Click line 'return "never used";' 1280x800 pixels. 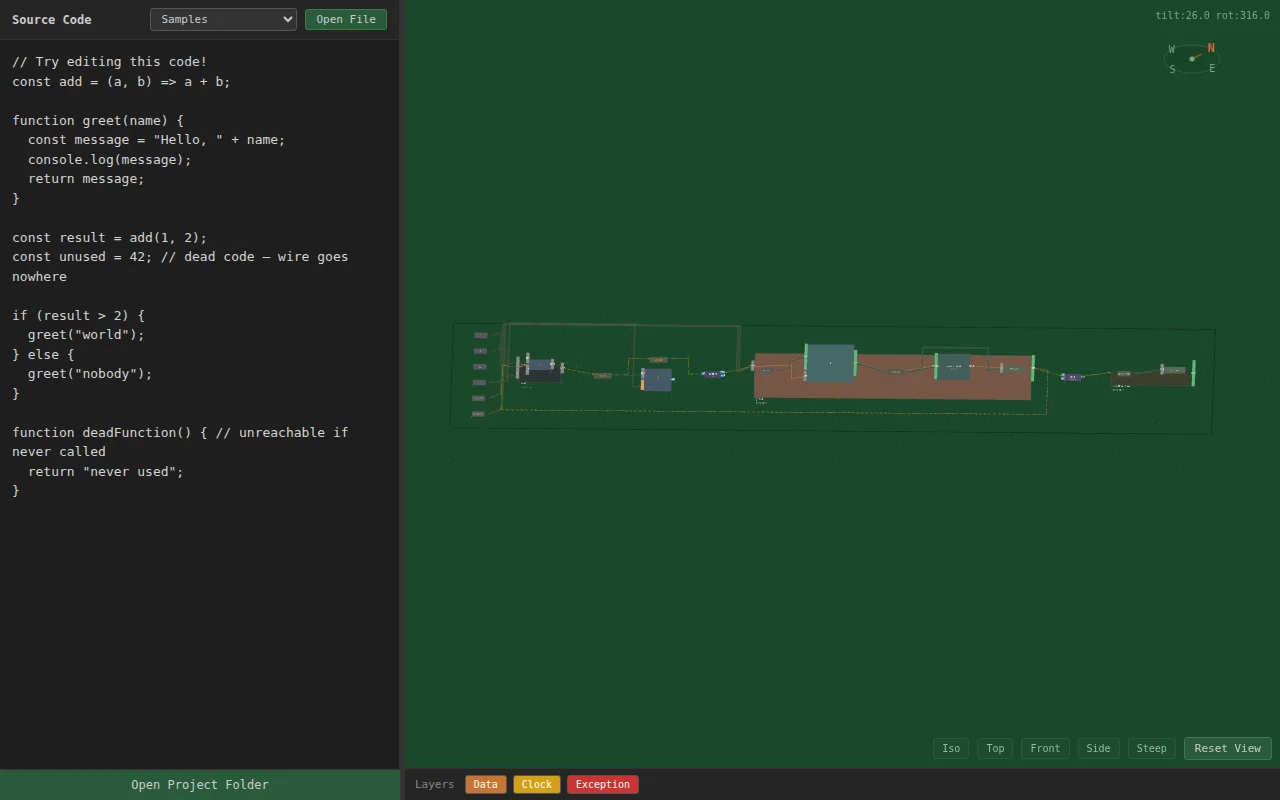pos(106,472)
